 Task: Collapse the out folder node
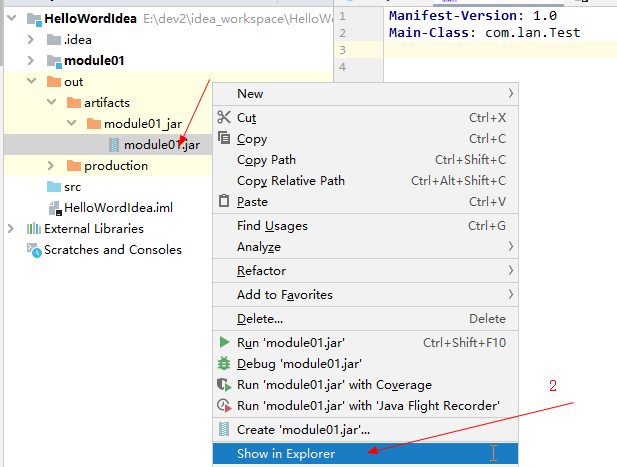point(31,81)
